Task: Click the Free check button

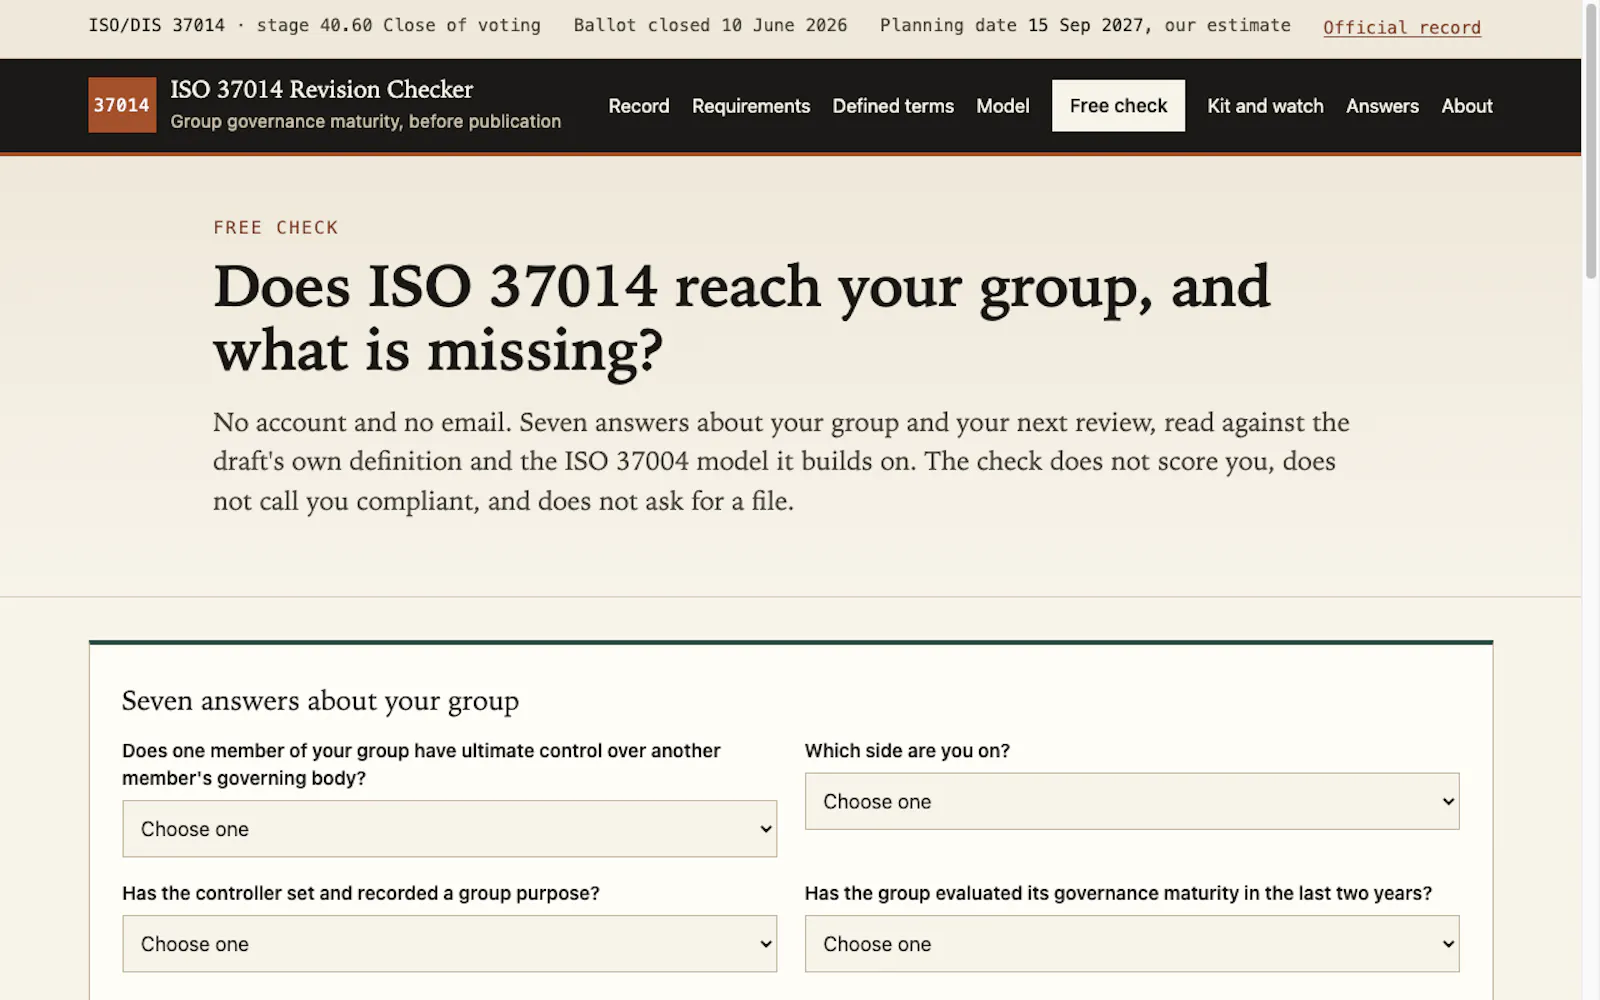Action: (x=1118, y=106)
